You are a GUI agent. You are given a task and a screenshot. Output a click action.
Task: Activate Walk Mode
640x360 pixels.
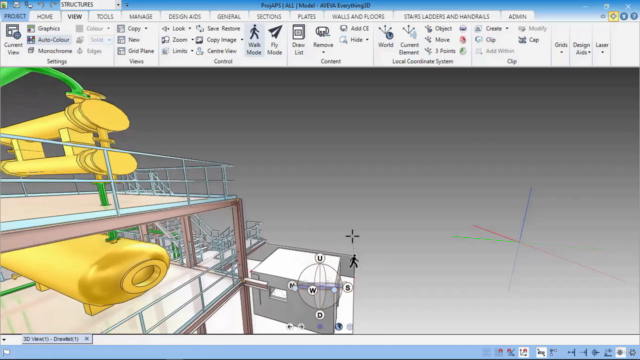click(x=254, y=40)
